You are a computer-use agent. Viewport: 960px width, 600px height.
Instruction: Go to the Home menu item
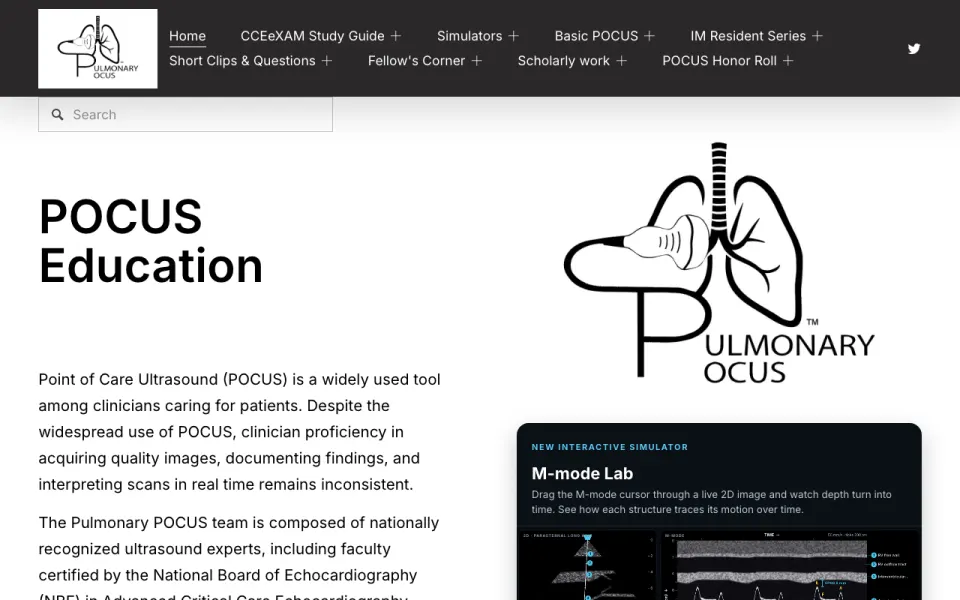click(x=187, y=36)
